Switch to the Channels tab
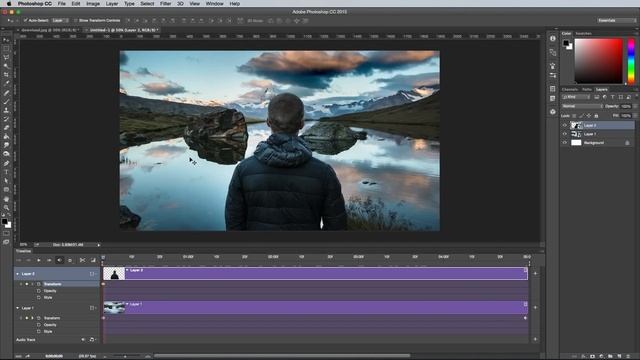640x360 pixels. click(570, 89)
